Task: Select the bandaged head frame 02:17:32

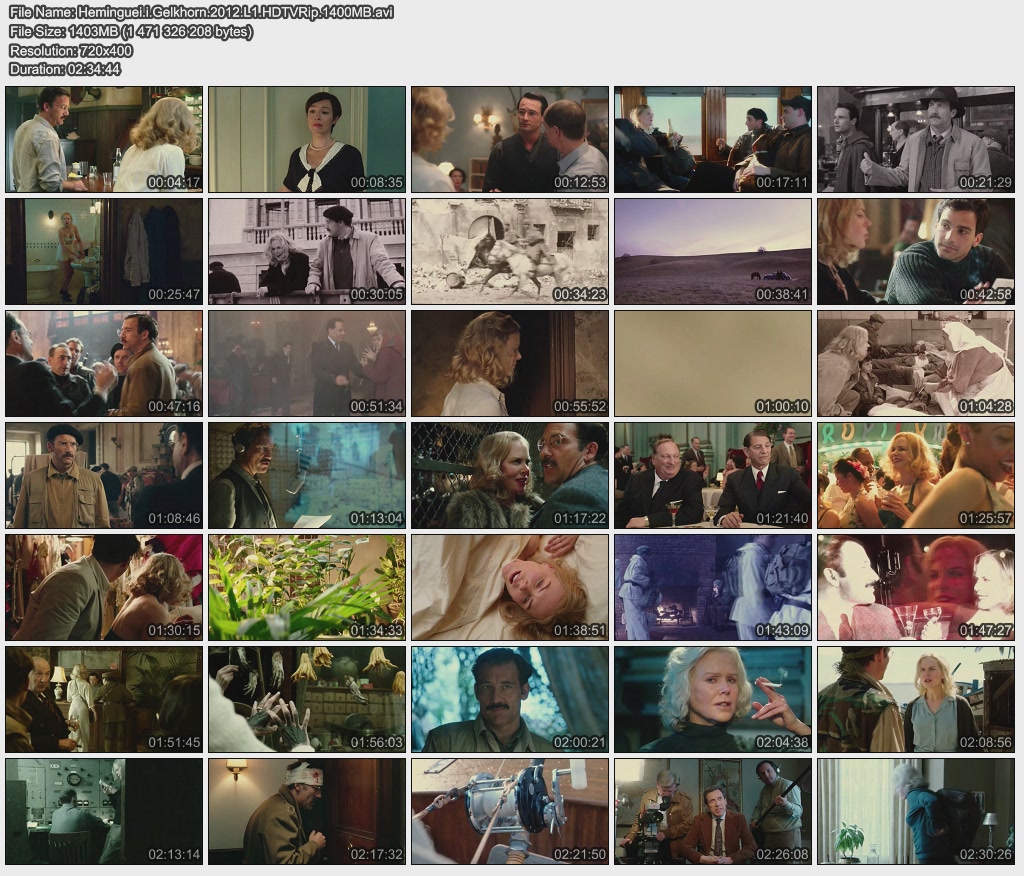Action: click(x=307, y=812)
